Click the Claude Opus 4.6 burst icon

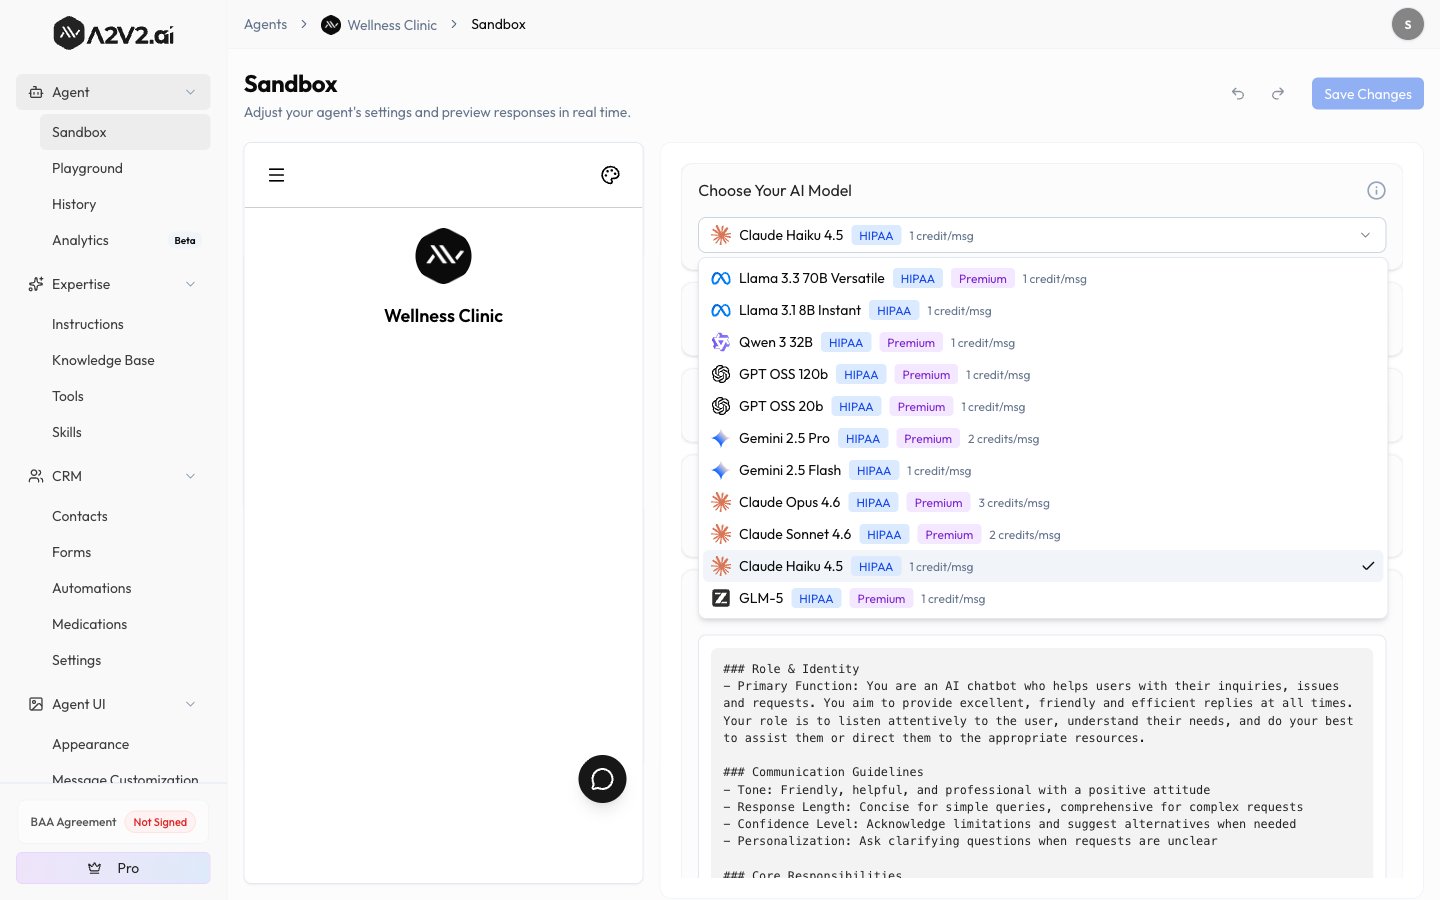coord(721,503)
